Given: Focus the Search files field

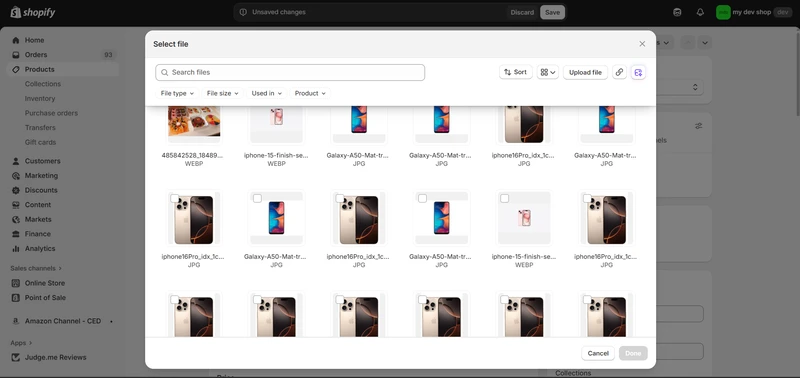Looking at the screenshot, I should click(x=290, y=72).
